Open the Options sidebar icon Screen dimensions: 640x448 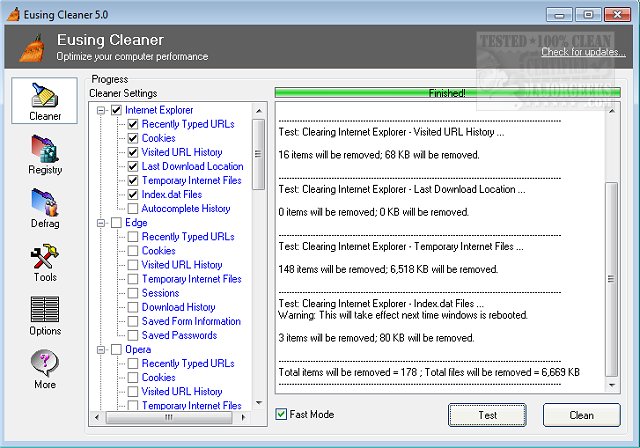point(45,314)
